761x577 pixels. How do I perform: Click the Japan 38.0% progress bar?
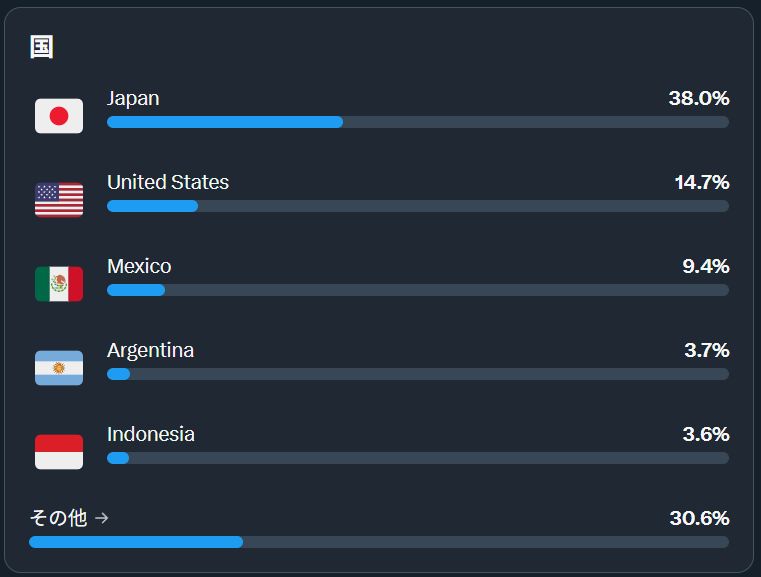pyautogui.click(x=417, y=122)
